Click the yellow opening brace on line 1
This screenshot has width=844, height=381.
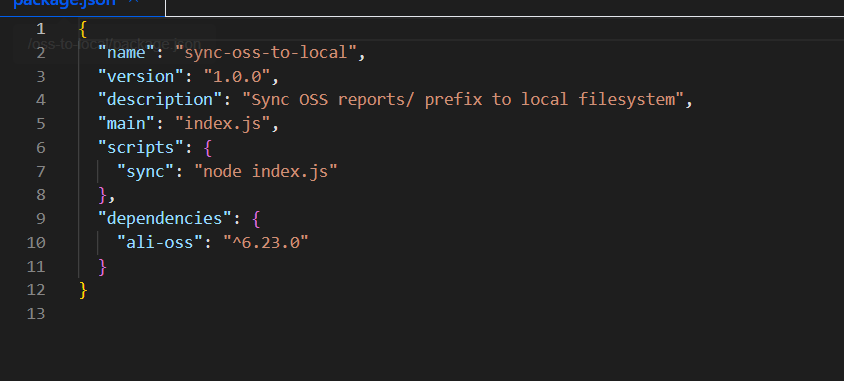point(83,29)
